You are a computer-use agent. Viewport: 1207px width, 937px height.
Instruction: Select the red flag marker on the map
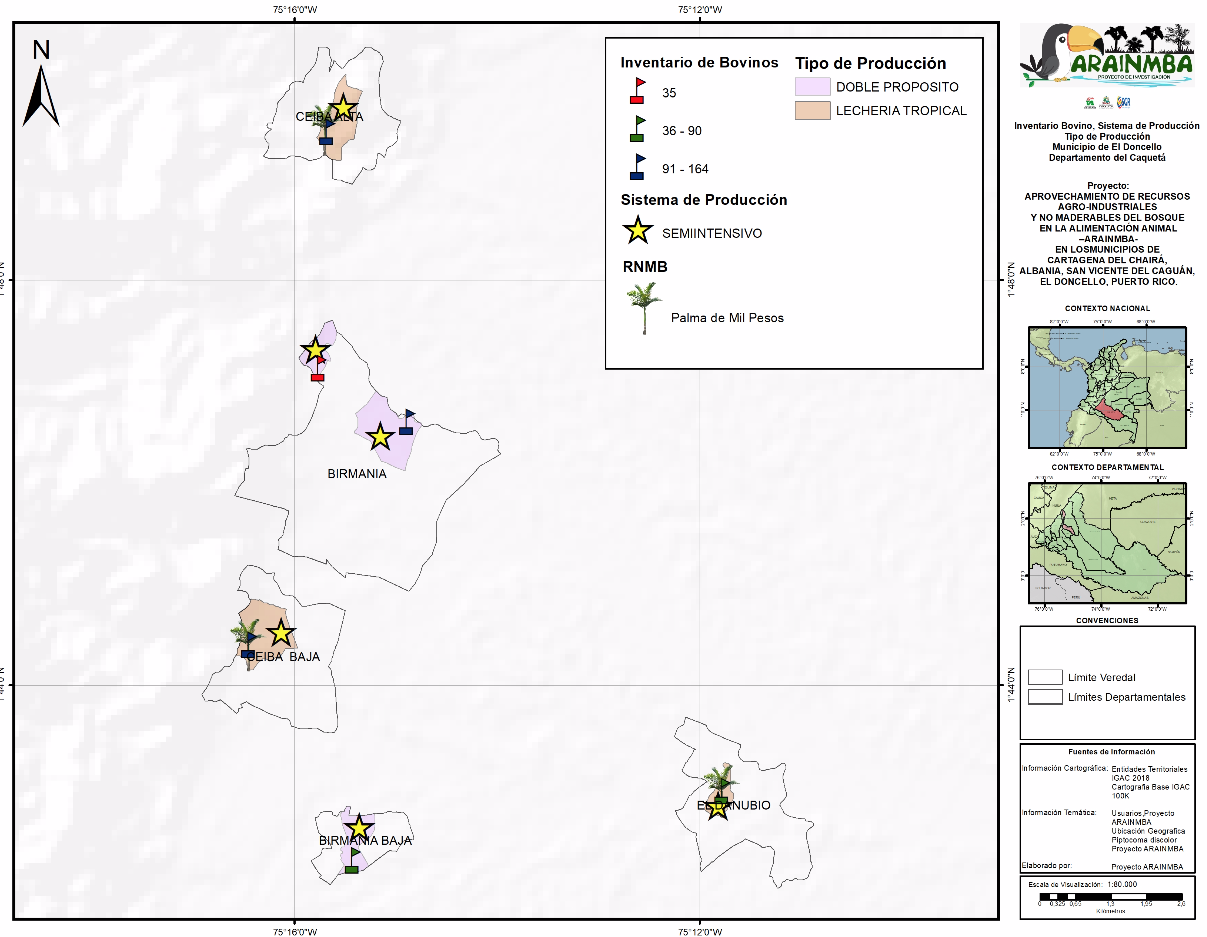click(x=318, y=369)
